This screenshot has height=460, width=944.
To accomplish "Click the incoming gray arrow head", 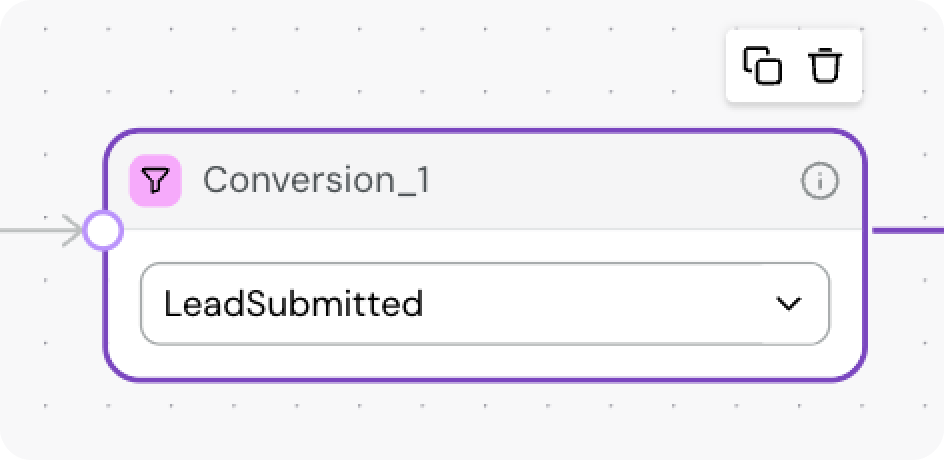I will pos(74,231).
